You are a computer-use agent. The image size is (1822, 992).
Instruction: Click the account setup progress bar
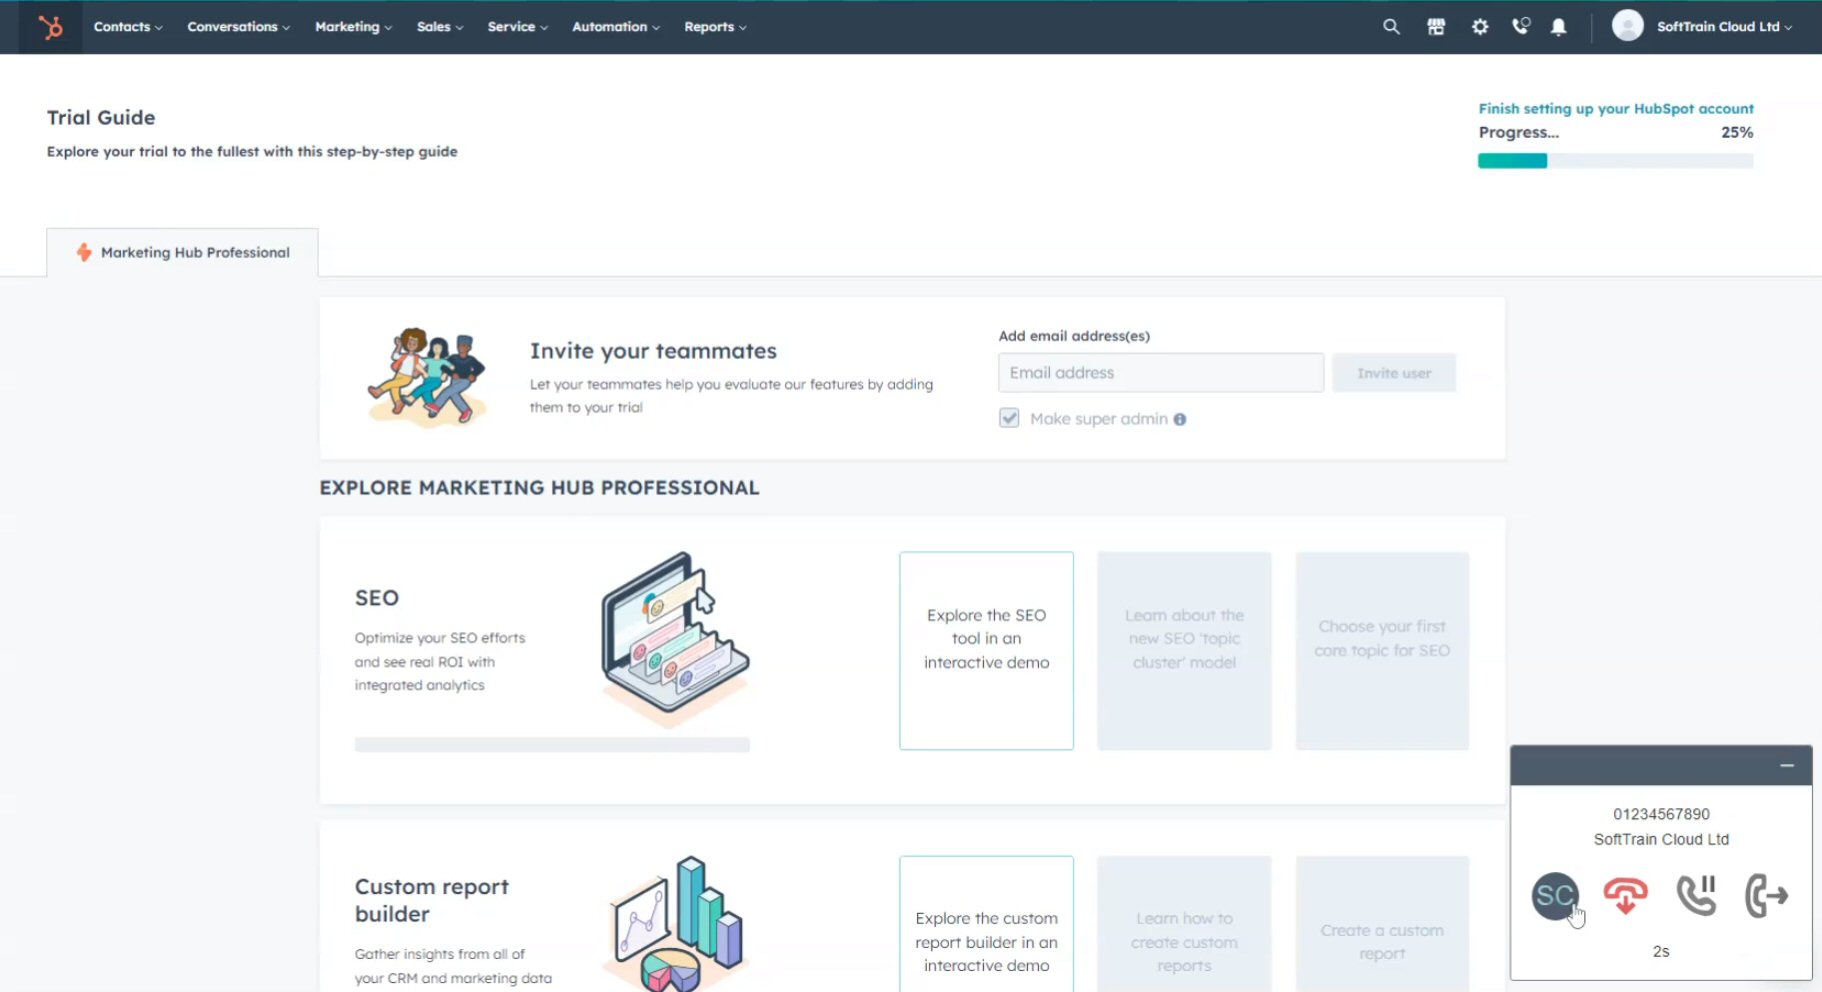pyautogui.click(x=1615, y=161)
